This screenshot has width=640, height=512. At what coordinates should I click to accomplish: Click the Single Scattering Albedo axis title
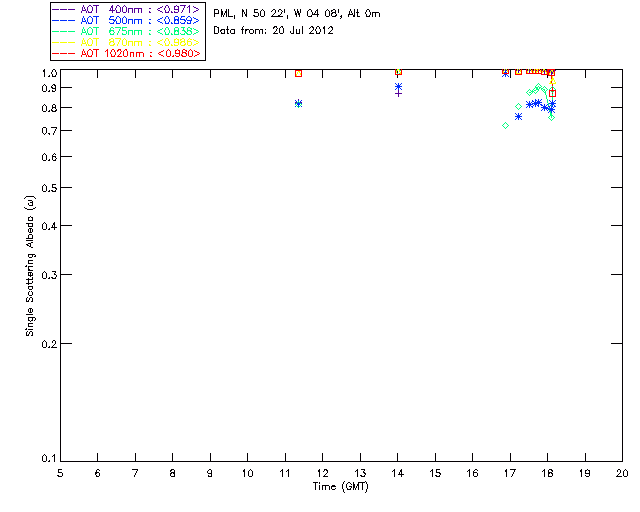coord(30,266)
